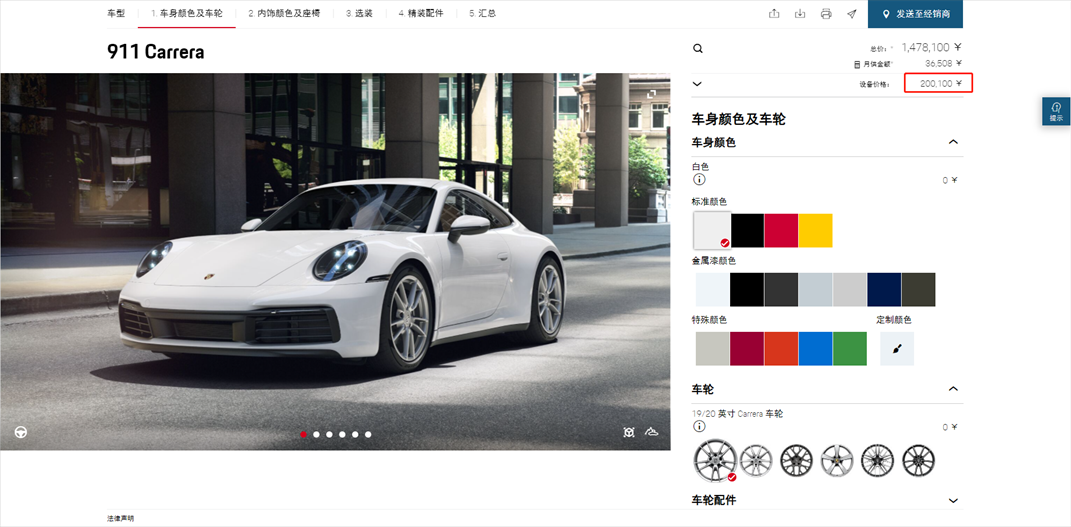Go to the third image carousel dot

pyautogui.click(x=329, y=435)
